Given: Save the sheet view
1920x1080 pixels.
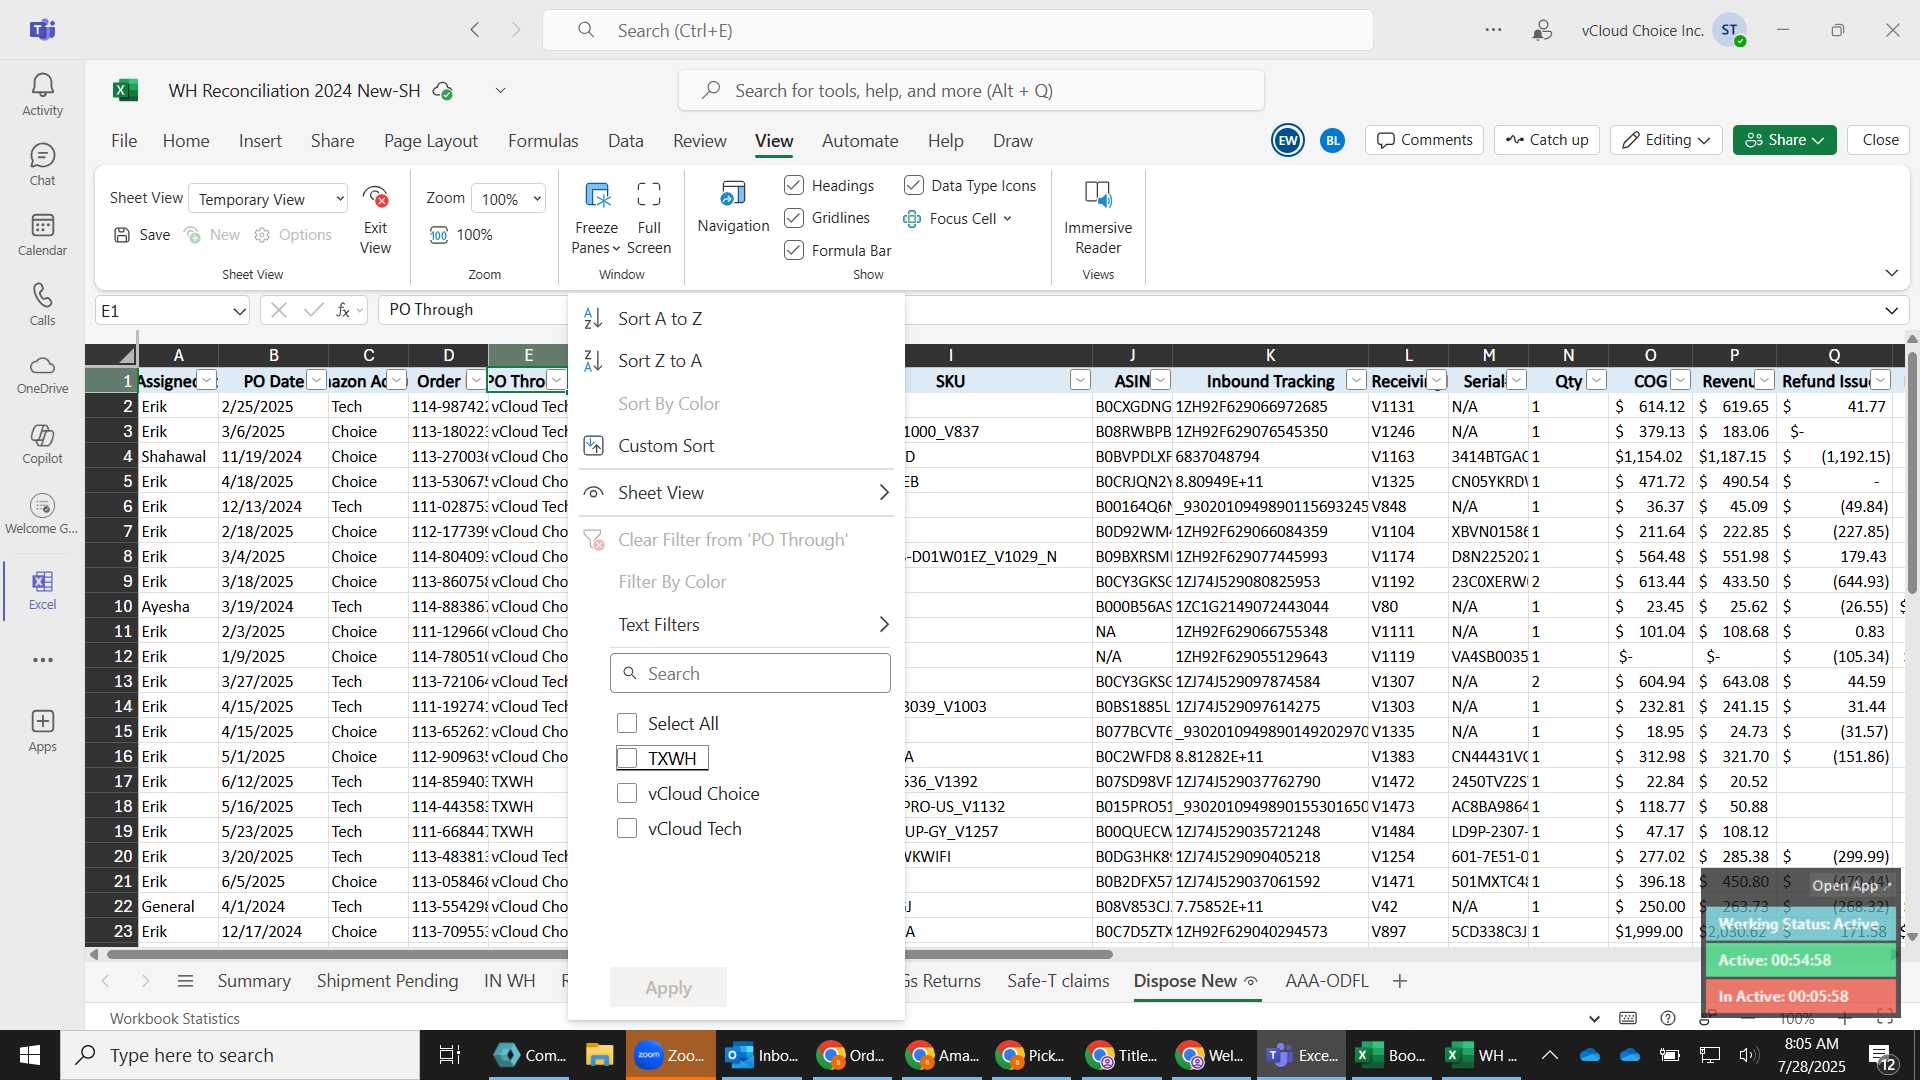Looking at the screenshot, I should click(x=141, y=235).
